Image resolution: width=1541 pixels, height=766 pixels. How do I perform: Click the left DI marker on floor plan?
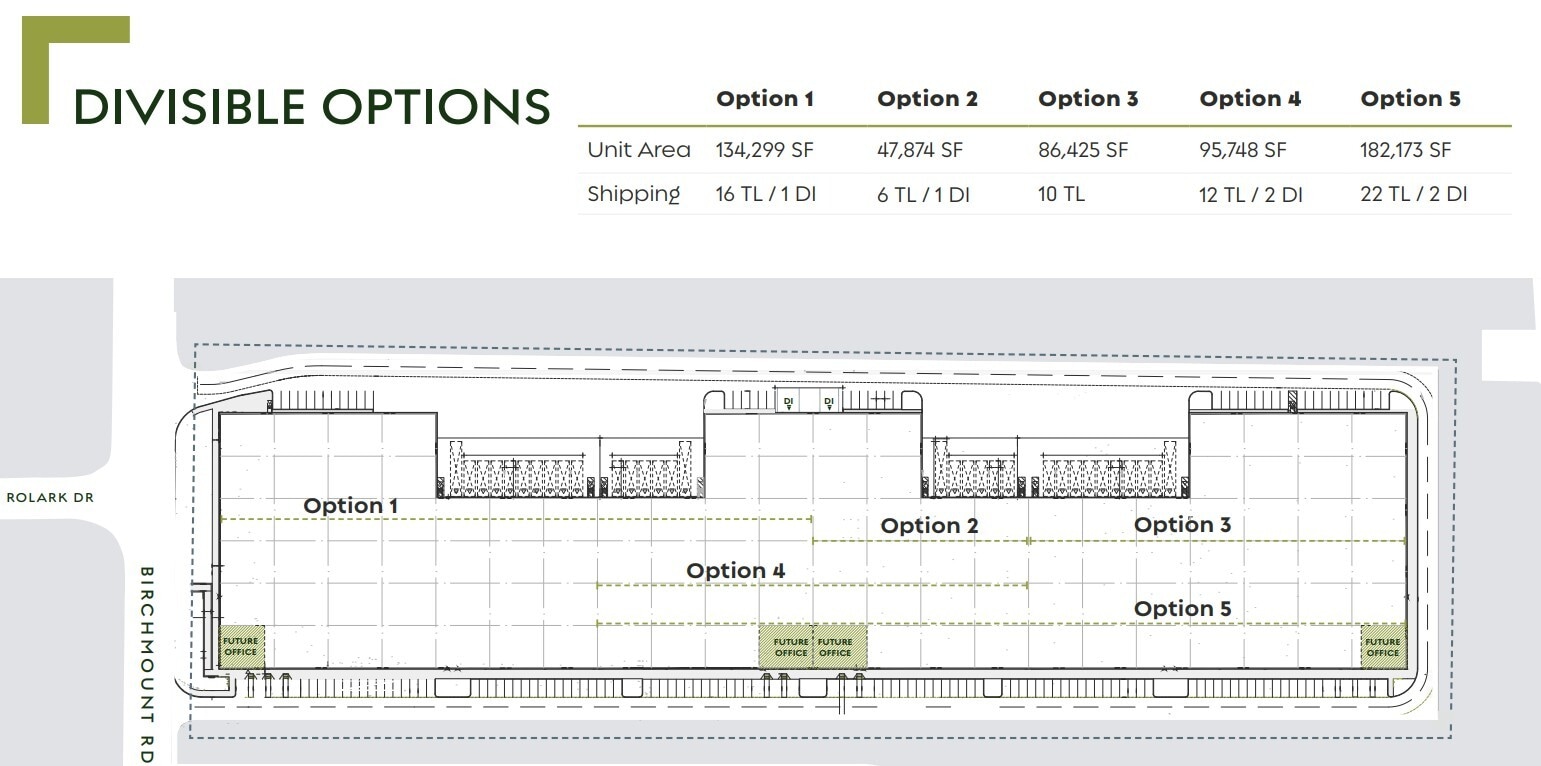tap(788, 402)
